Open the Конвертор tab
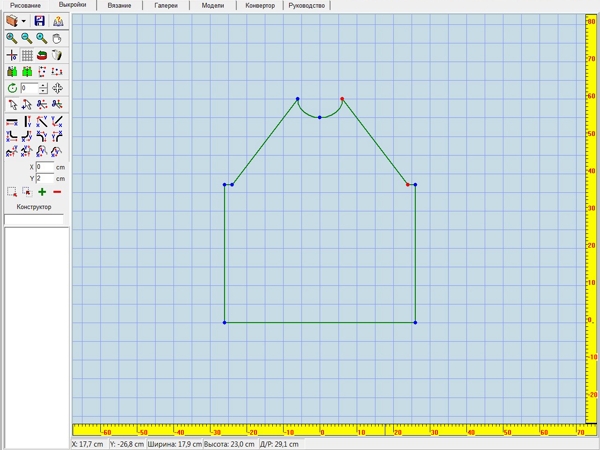 [x=260, y=5]
